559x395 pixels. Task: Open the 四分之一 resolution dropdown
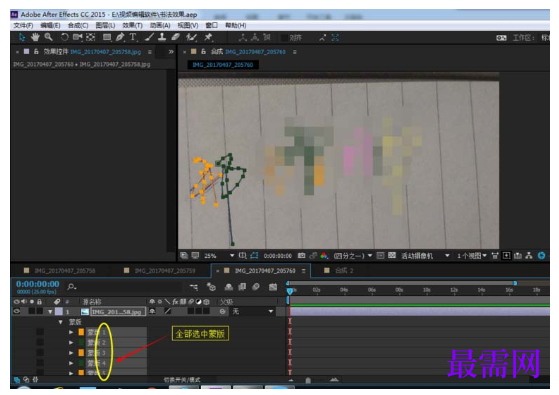click(x=353, y=256)
